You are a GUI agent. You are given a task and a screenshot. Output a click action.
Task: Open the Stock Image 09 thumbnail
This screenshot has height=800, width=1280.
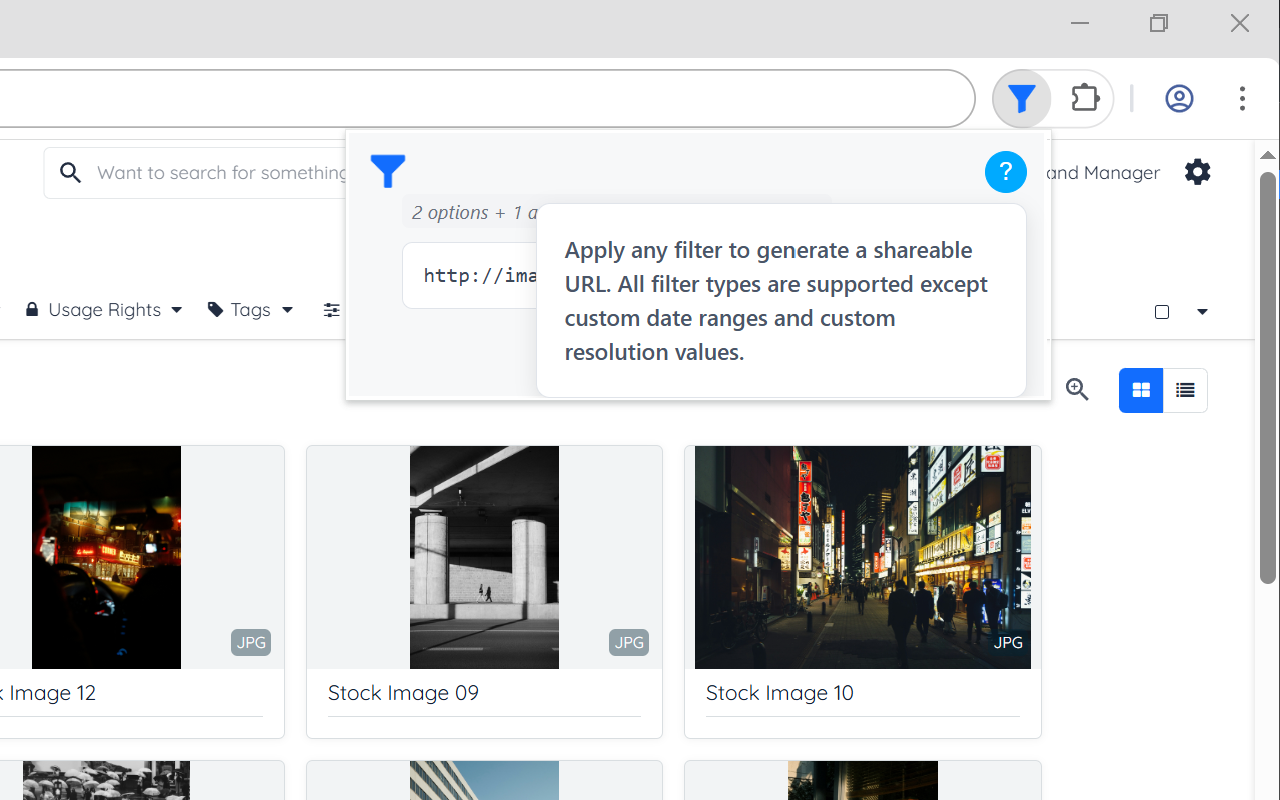pos(484,557)
